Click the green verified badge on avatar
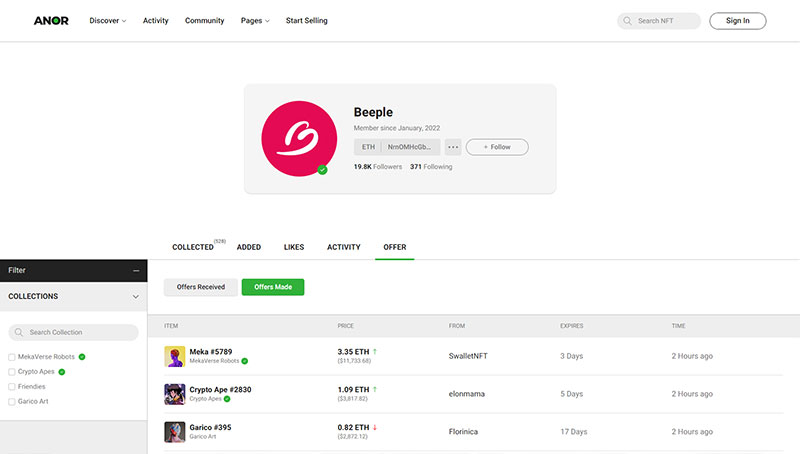Viewport: 800px width, 454px height. 322,170
